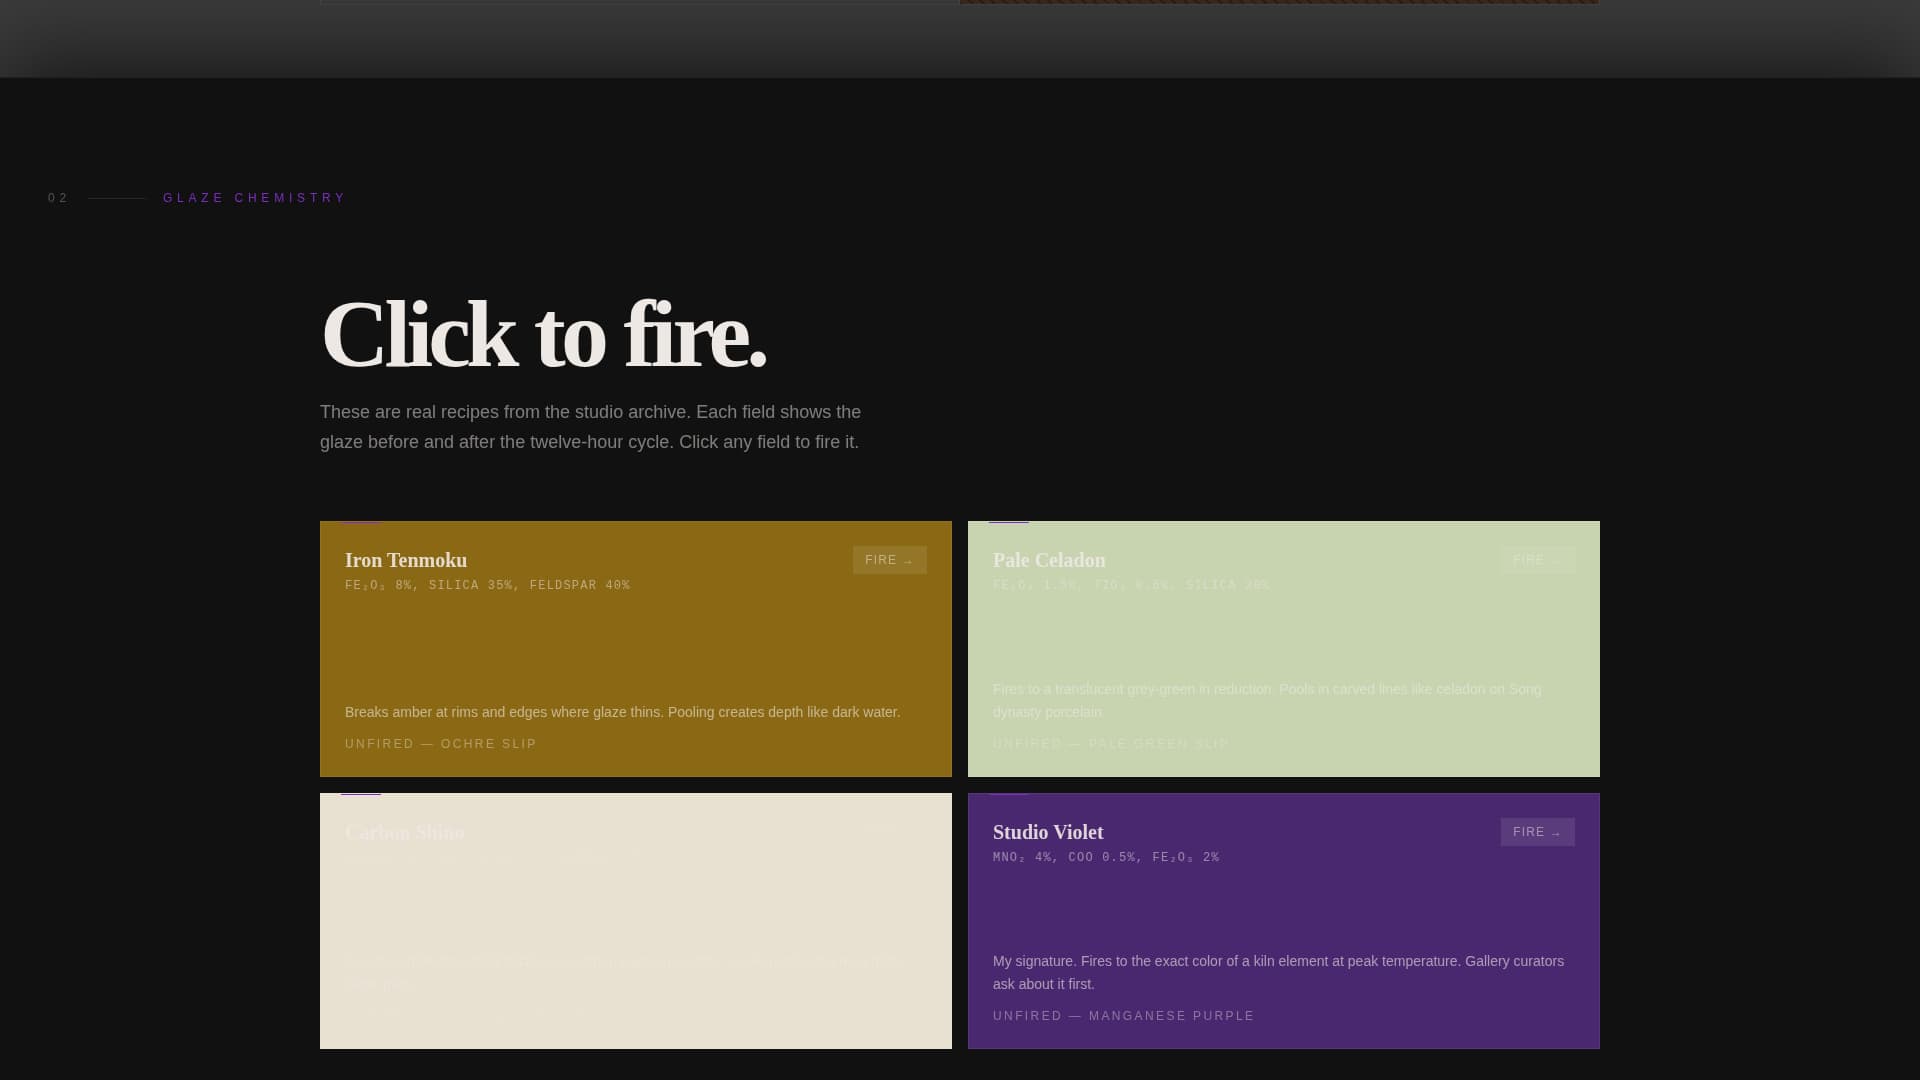Click the 'Pale Celadon' title
1920x1080 pixels.
click(1049, 560)
